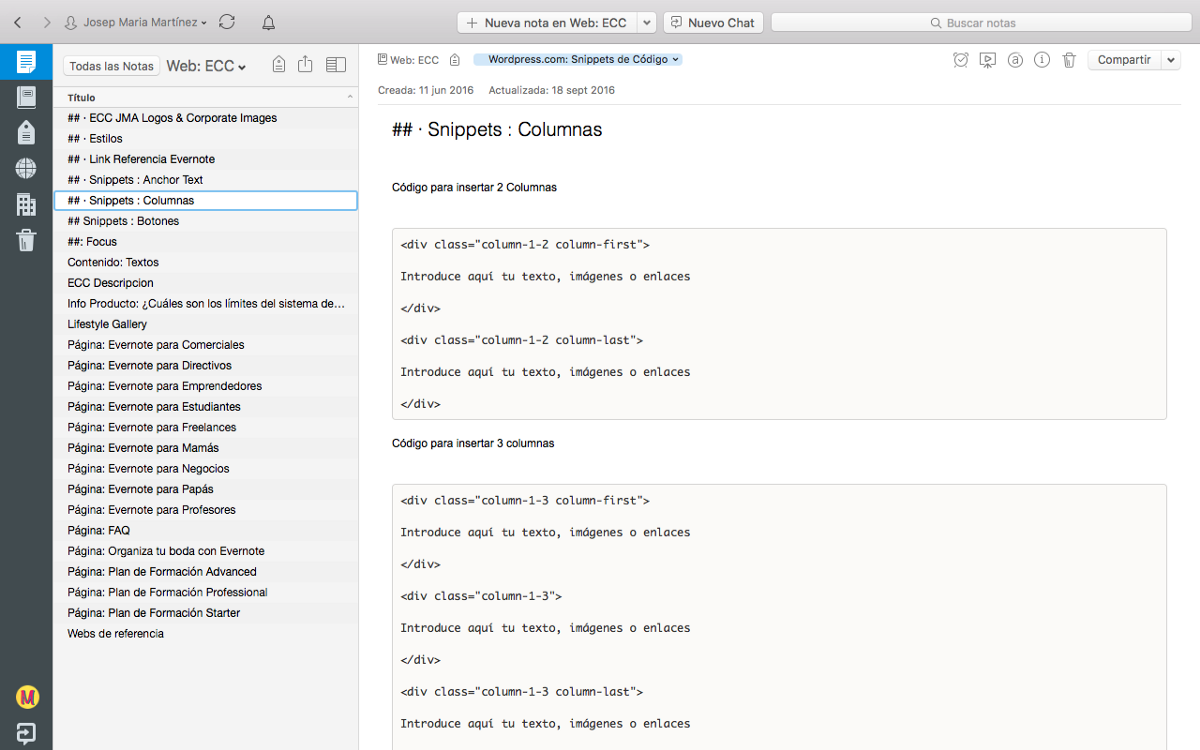Delete the current note using its trash icon
Screen dimensions: 1200x750
point(1069,60)
